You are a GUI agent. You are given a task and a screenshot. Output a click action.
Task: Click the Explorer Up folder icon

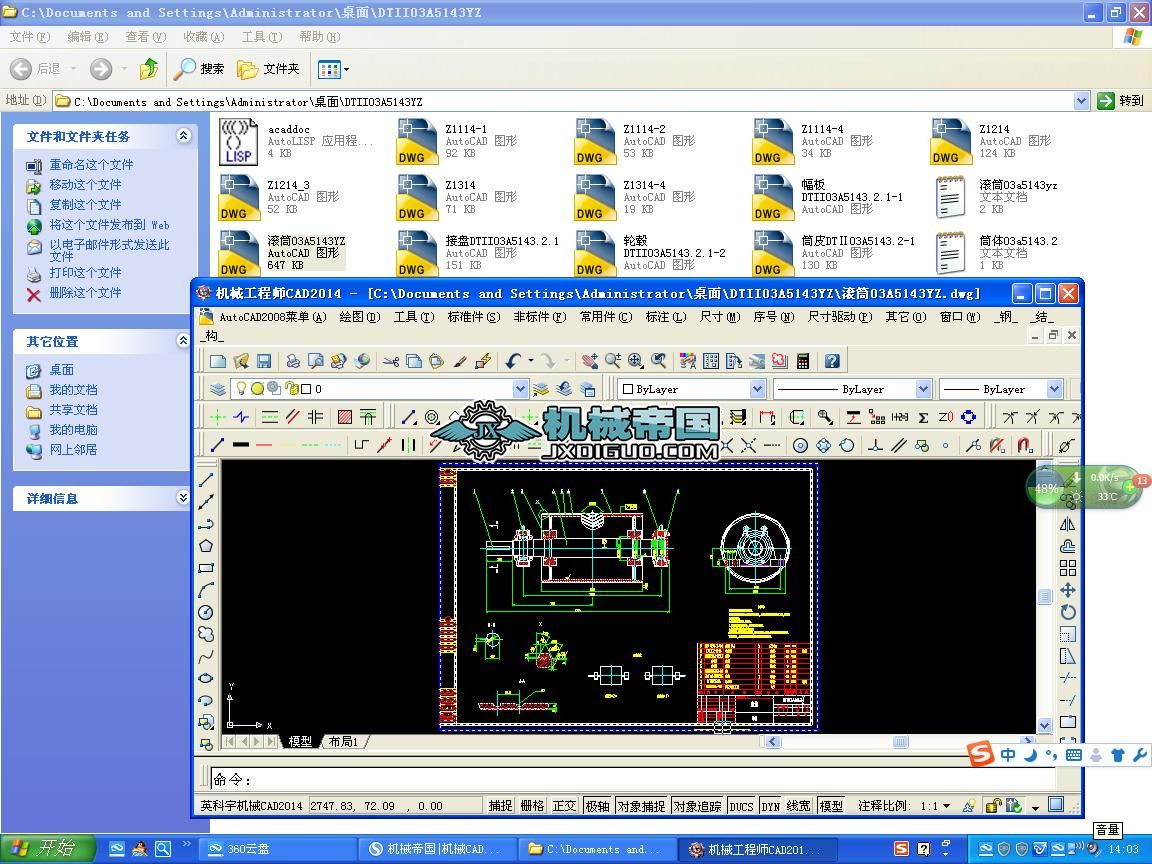point(149,68)
